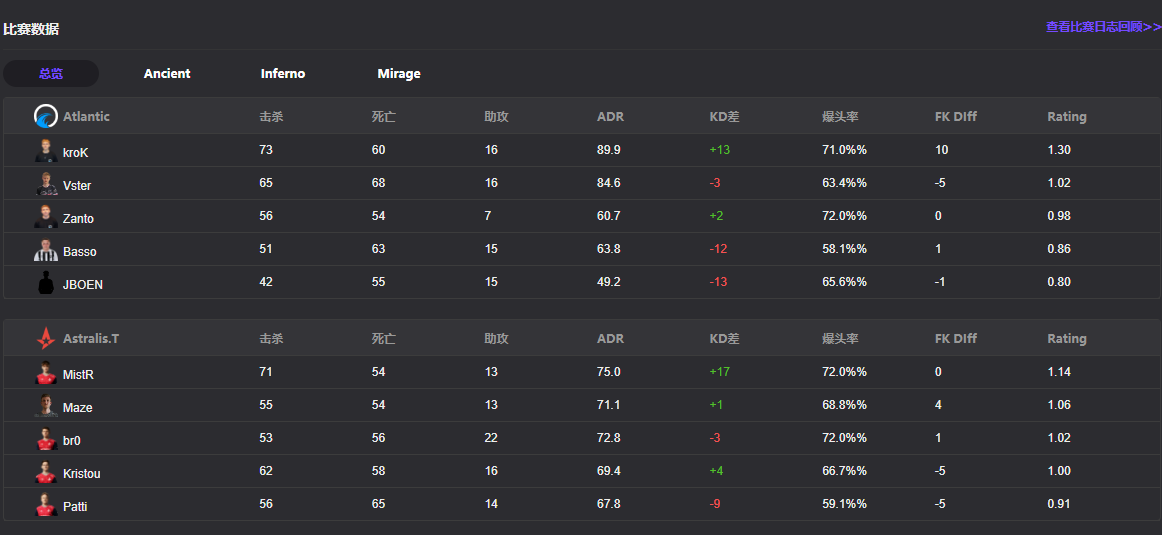The image size is (1162, 535).
Task: Click Basso's headshot rate 58.1%%
Action: [845, 249]
